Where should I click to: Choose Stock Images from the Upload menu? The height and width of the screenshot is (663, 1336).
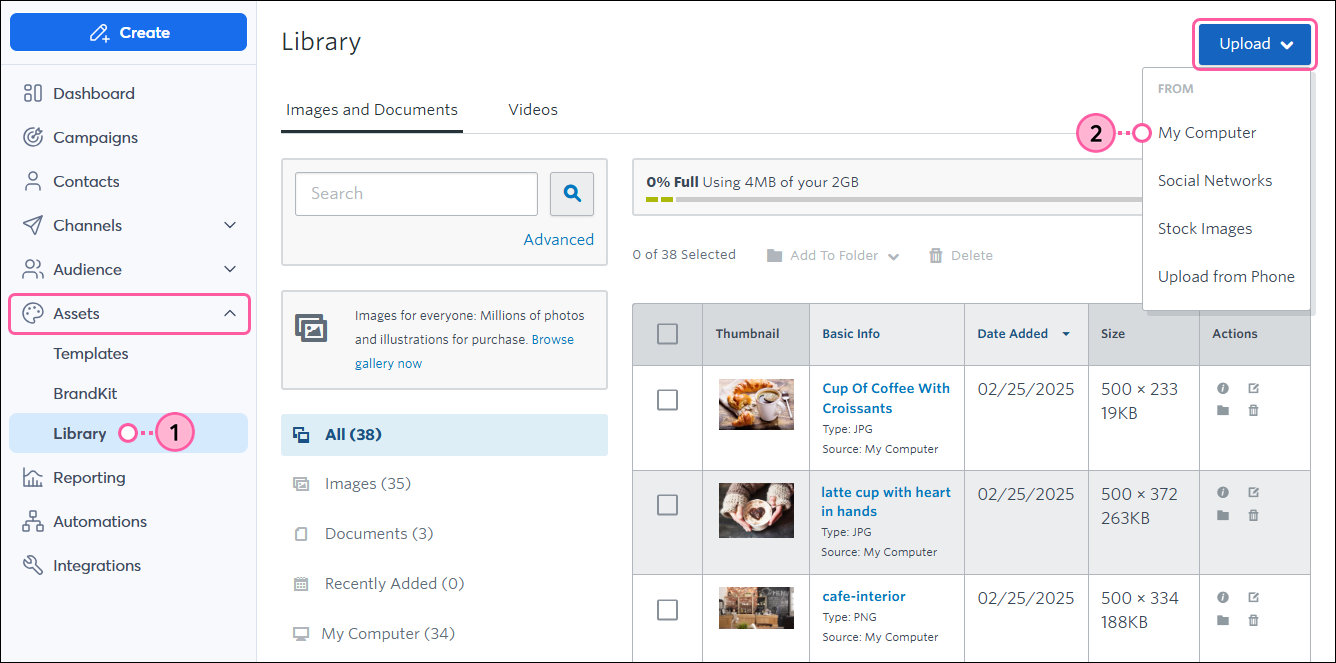point(1205,228)
